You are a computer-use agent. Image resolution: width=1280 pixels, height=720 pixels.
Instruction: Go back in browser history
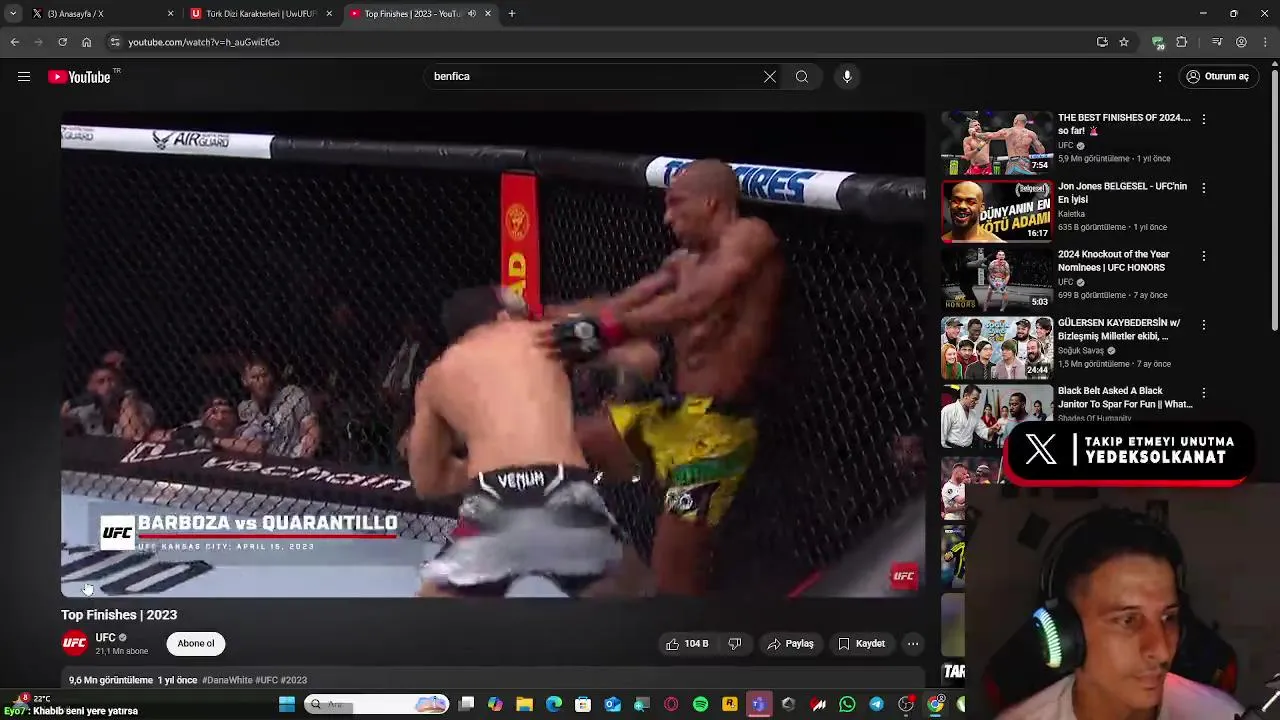click(14, 42)
